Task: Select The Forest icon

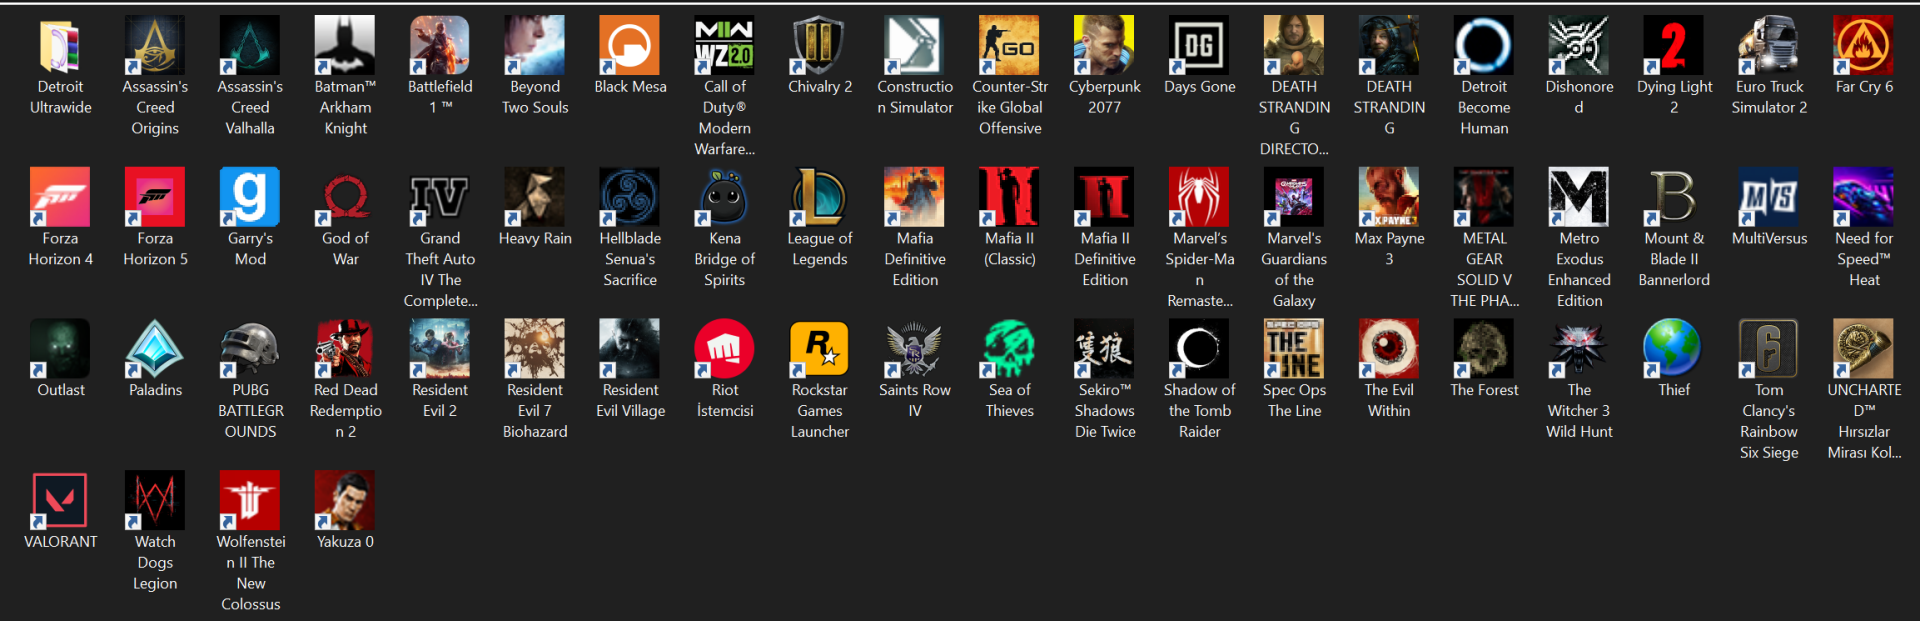Action: coord(1484,349)
